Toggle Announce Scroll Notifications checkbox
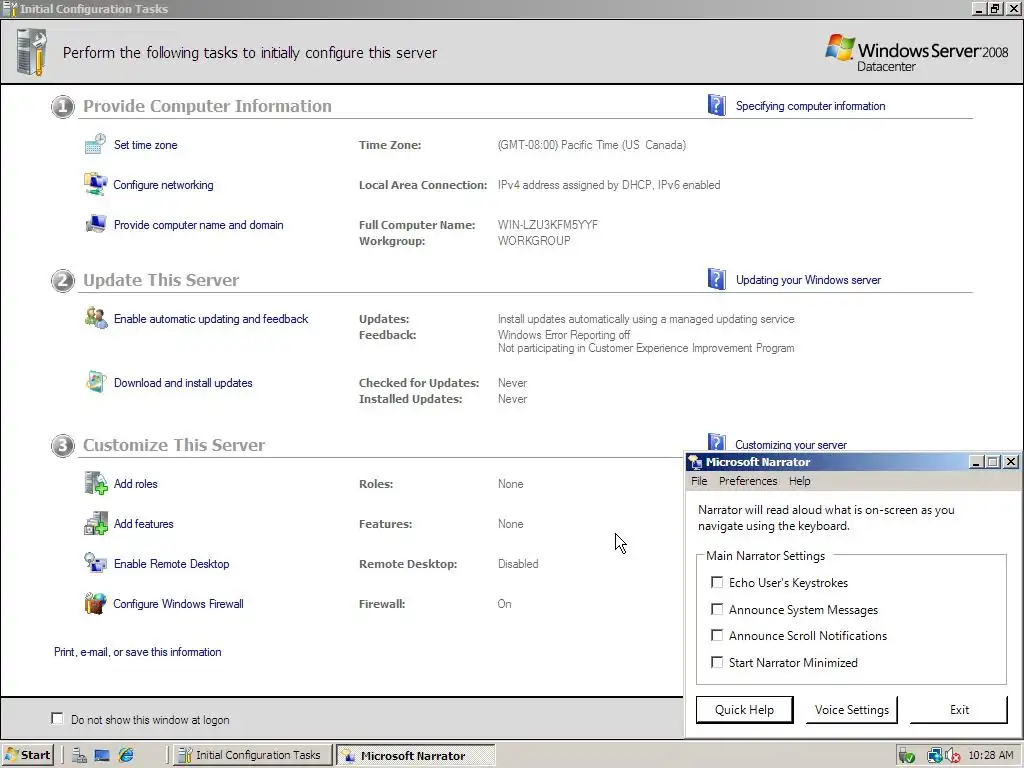1024x768 pixels. pos(717,635)
